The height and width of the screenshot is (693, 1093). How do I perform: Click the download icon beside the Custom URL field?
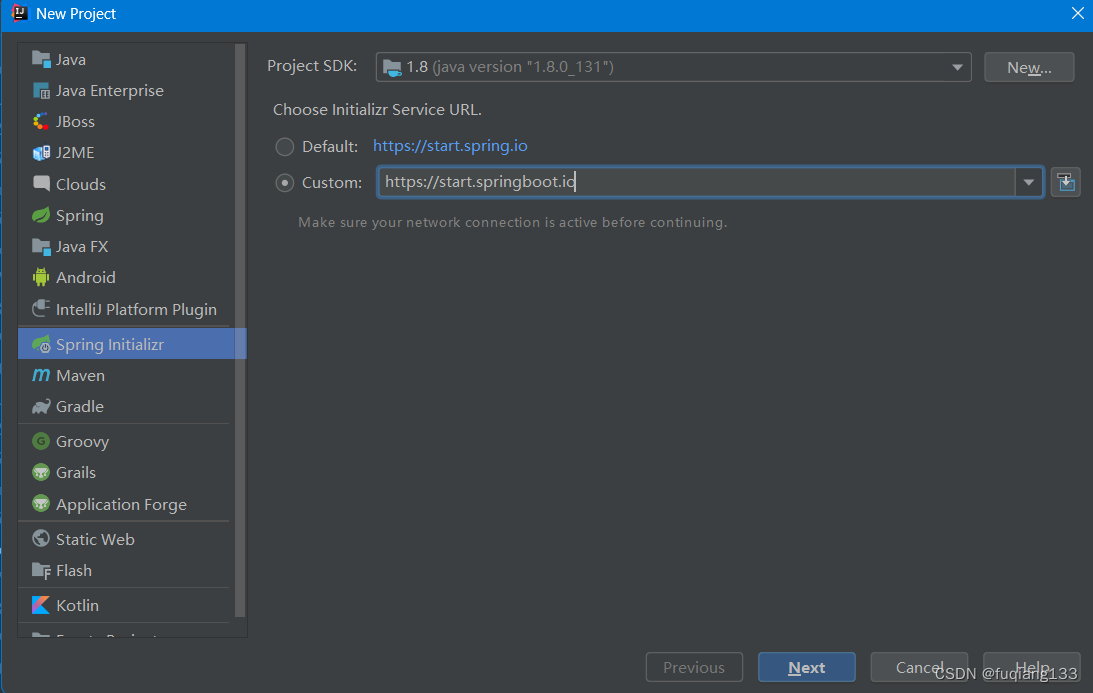[x=1065, y=183]
